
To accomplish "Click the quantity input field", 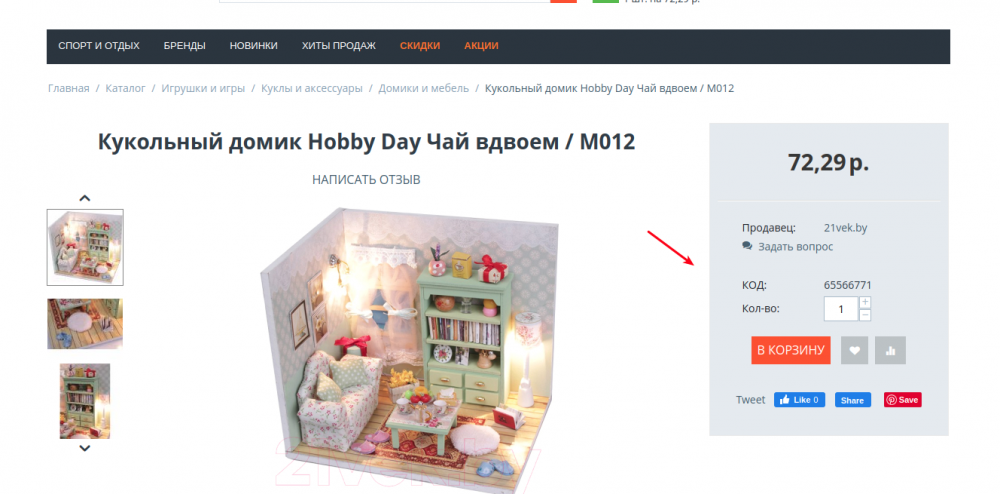I will 841,309.
